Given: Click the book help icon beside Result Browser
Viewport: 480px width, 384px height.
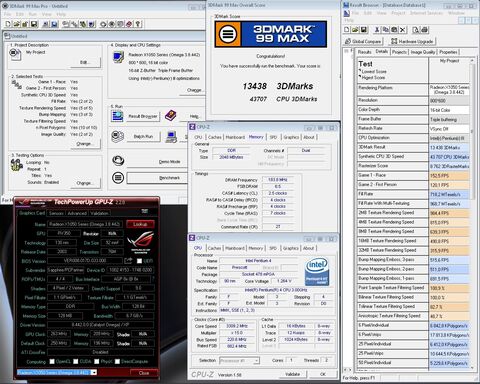Looking at the screenshot, I should tap(171, 116).
